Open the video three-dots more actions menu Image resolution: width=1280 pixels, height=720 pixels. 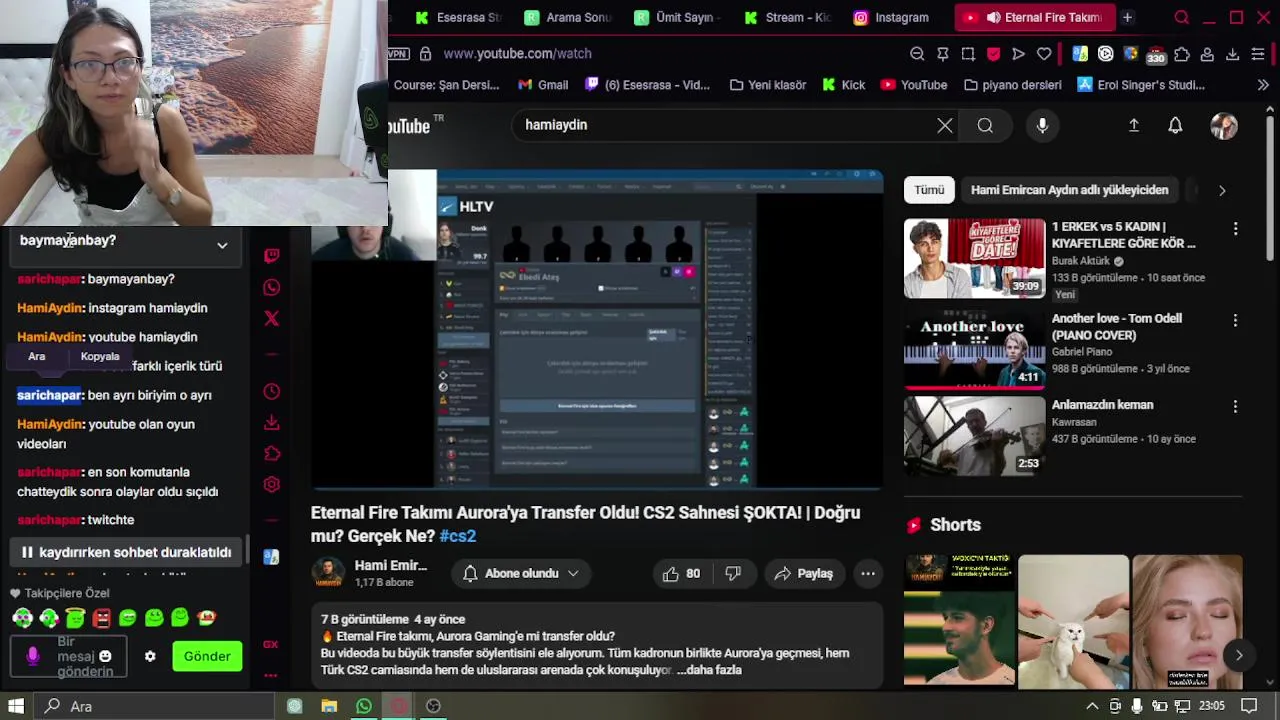(868, 573)
